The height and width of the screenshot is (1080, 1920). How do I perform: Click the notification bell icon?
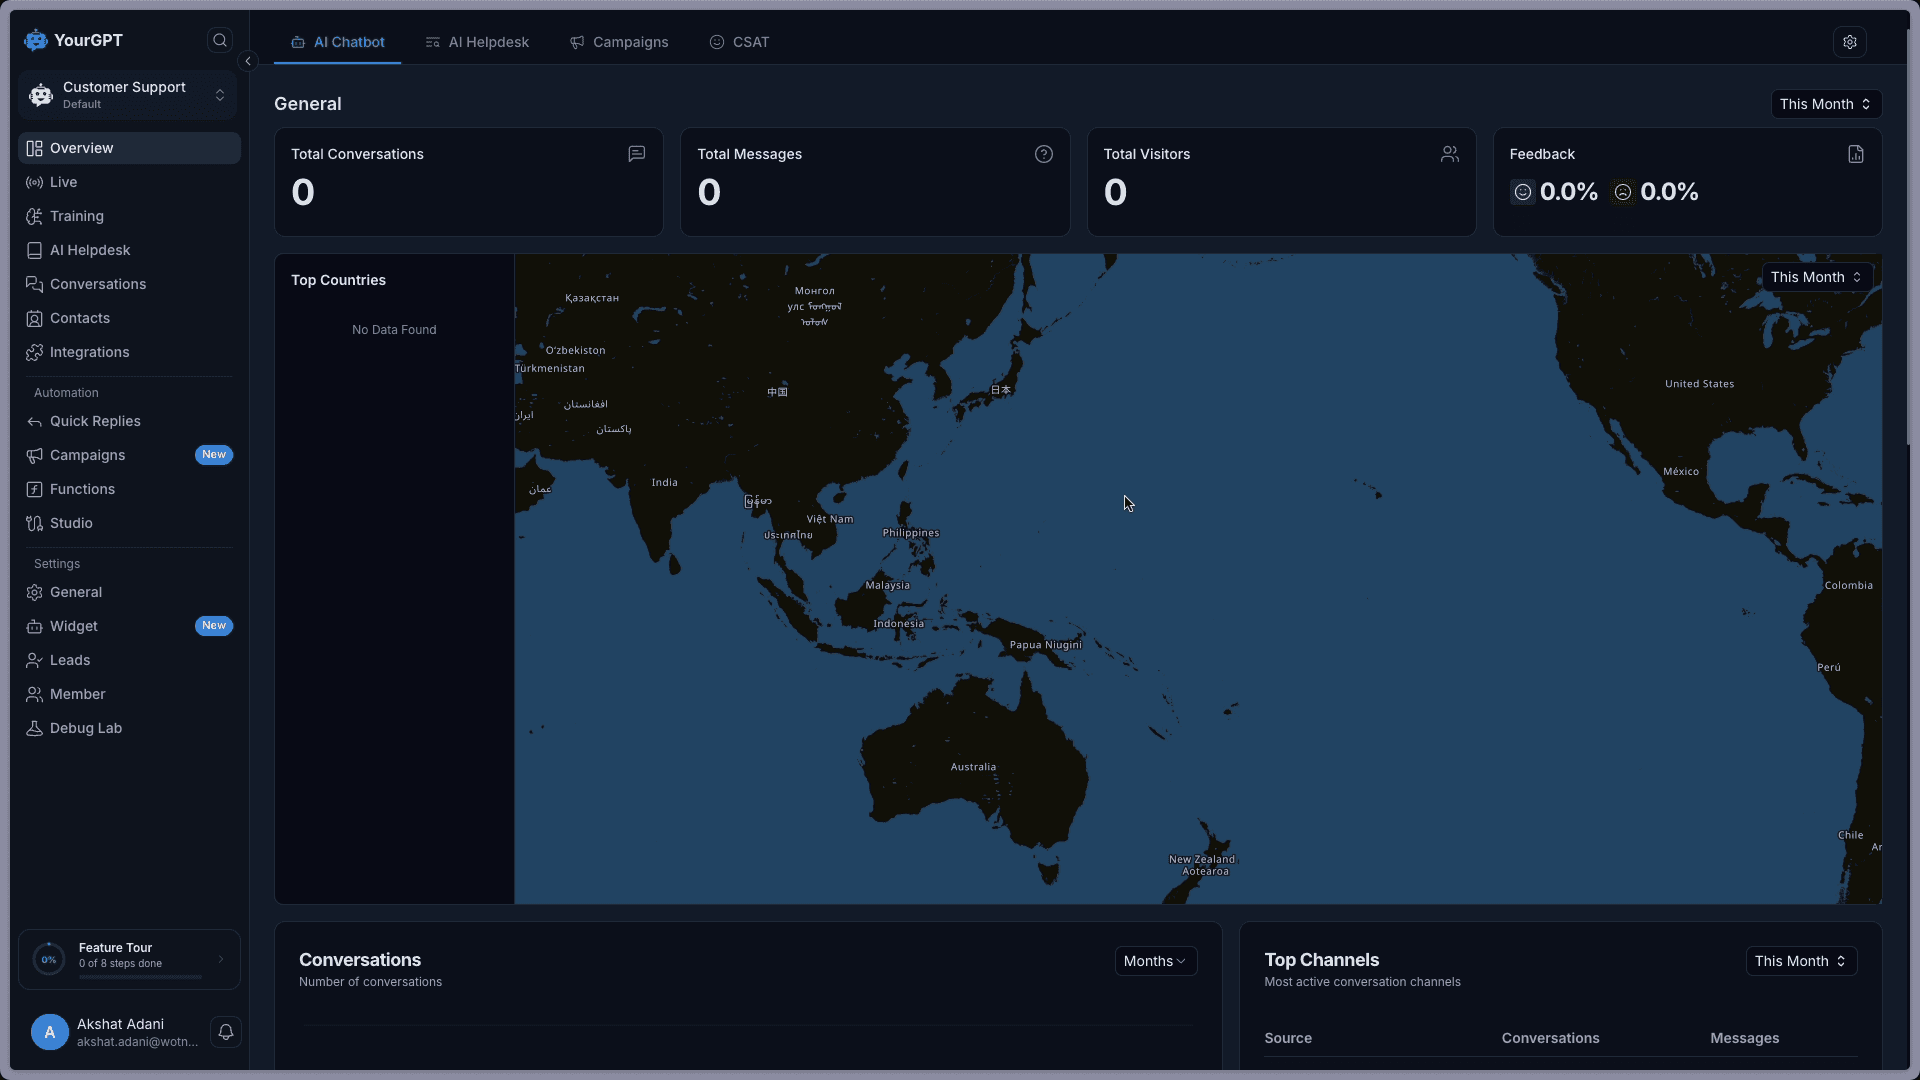(x=226, y=1032)
